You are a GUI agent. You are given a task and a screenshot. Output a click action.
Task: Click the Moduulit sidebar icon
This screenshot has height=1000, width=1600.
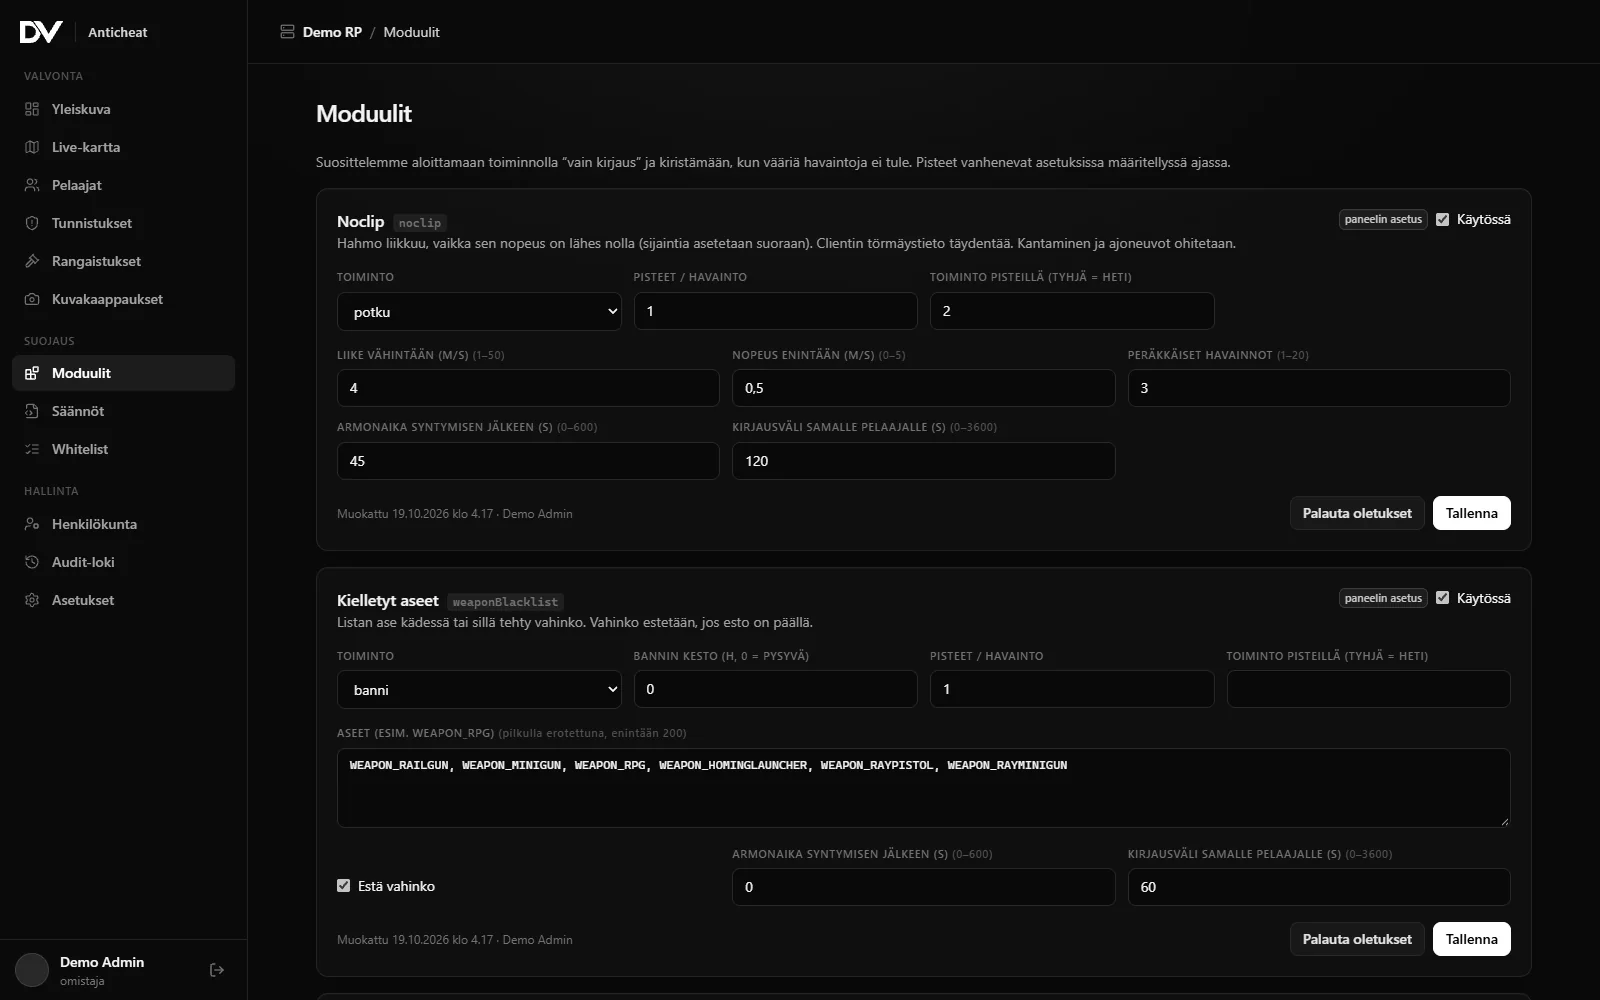[32, 373]
